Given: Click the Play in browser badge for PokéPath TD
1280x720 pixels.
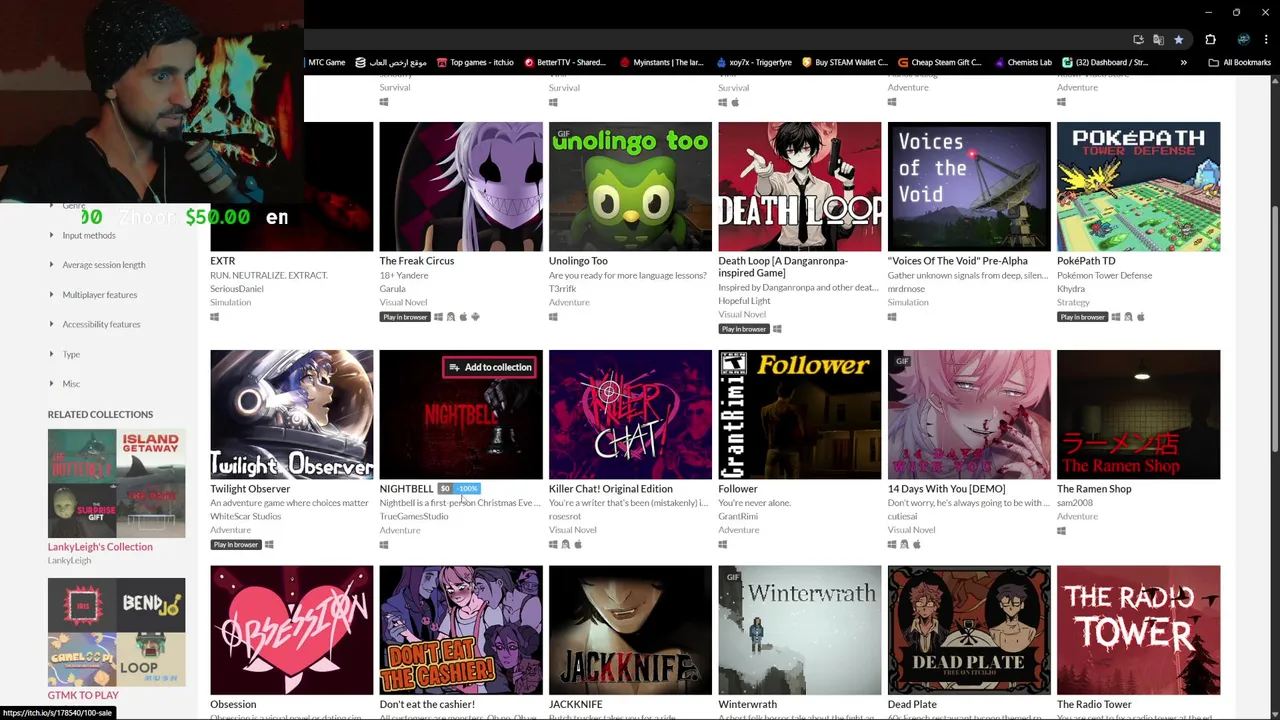Looking at the screenshot, I should click(x=1082, y=317).
